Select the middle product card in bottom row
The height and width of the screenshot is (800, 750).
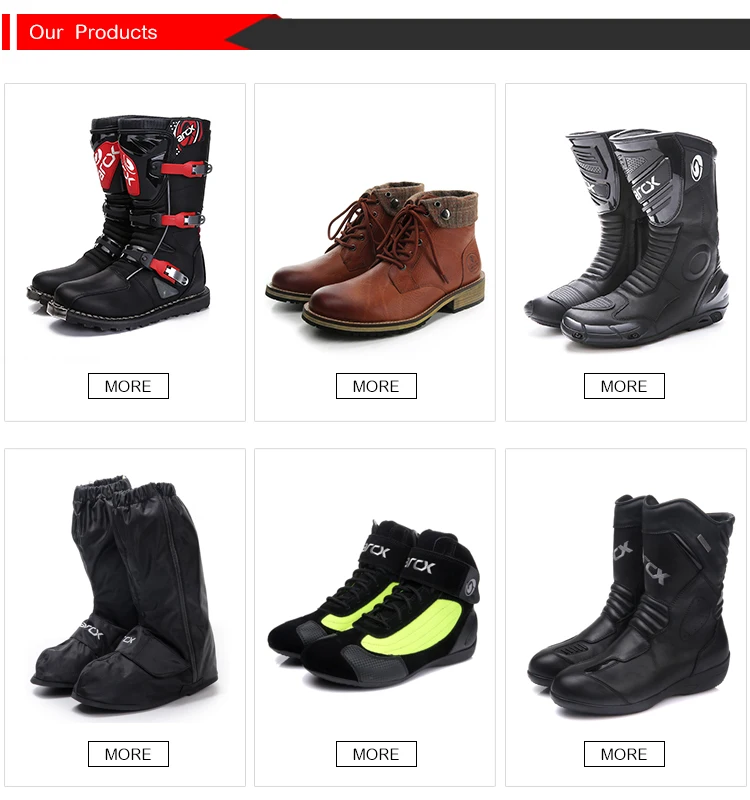pyautogui.click(x=375, y=617)
